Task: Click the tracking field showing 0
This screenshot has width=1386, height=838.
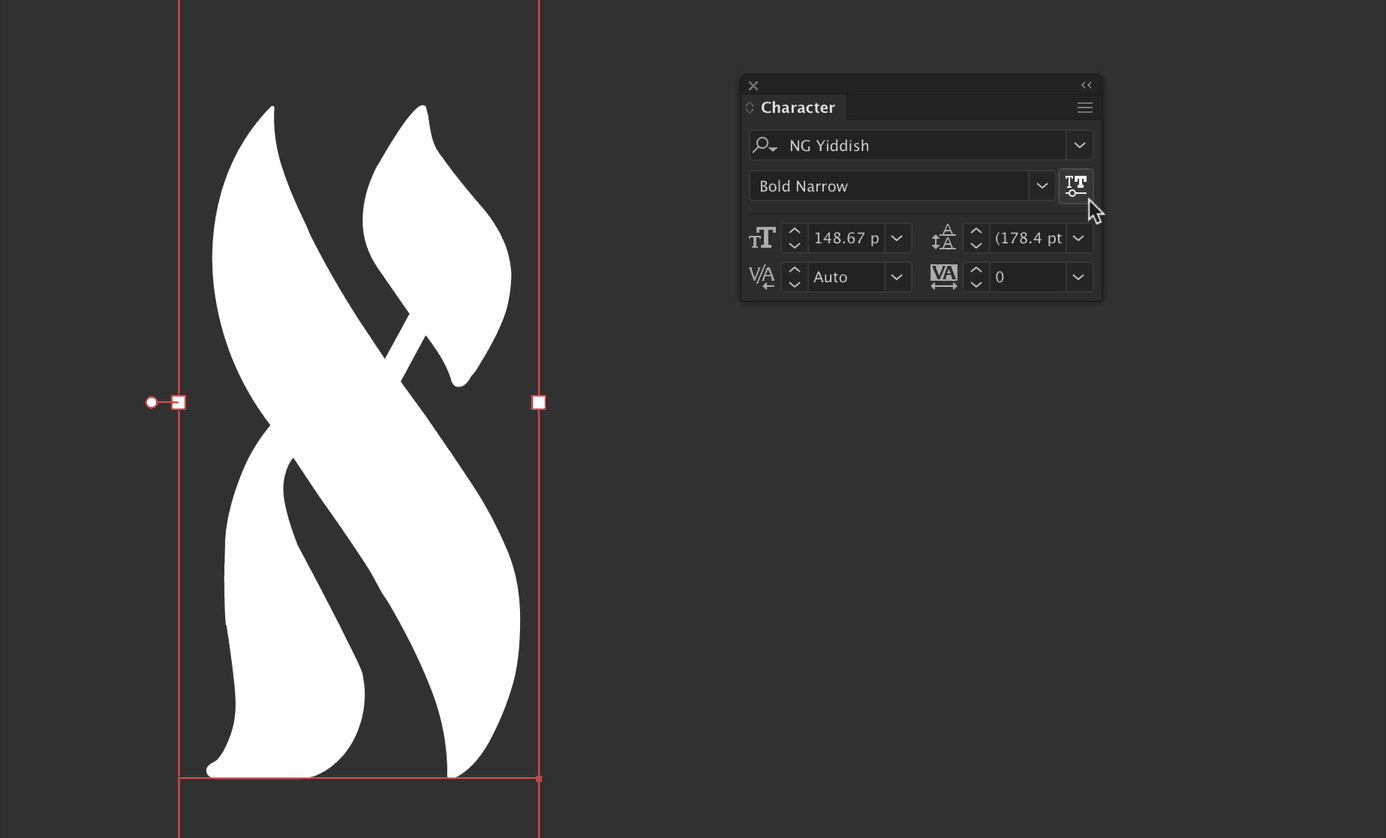Action: (x=1027, y=277)
